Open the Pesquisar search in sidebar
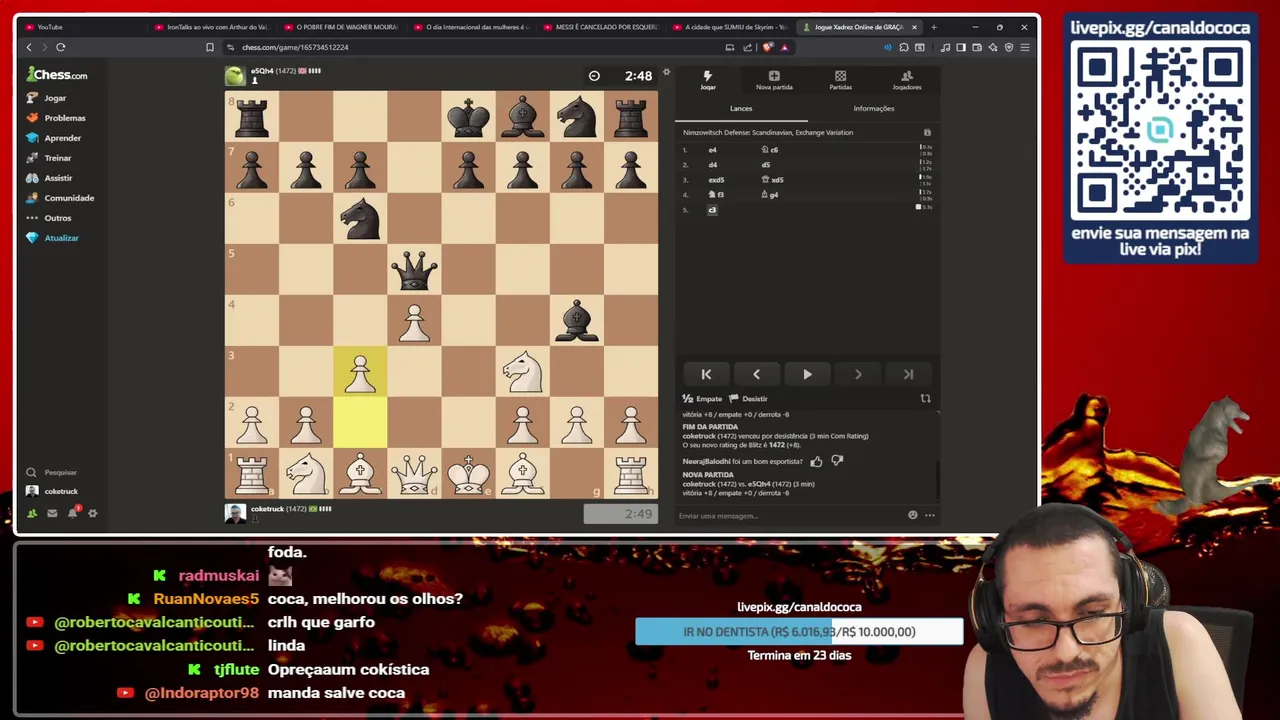The height and width of the screenshot is (720, 1280). pyautogui.click(x=53, y=472)
